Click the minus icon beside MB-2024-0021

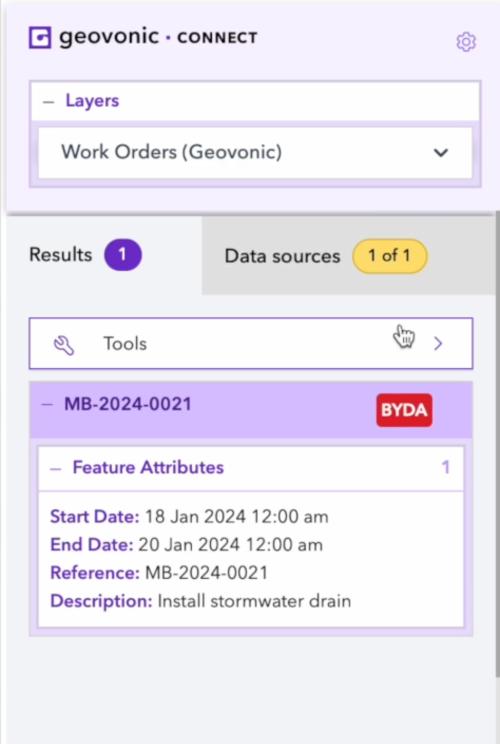coord(47,405)
